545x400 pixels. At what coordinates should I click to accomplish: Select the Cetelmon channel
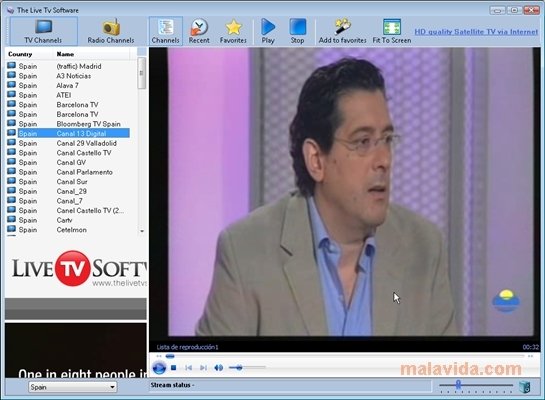[x=74, y=230]
